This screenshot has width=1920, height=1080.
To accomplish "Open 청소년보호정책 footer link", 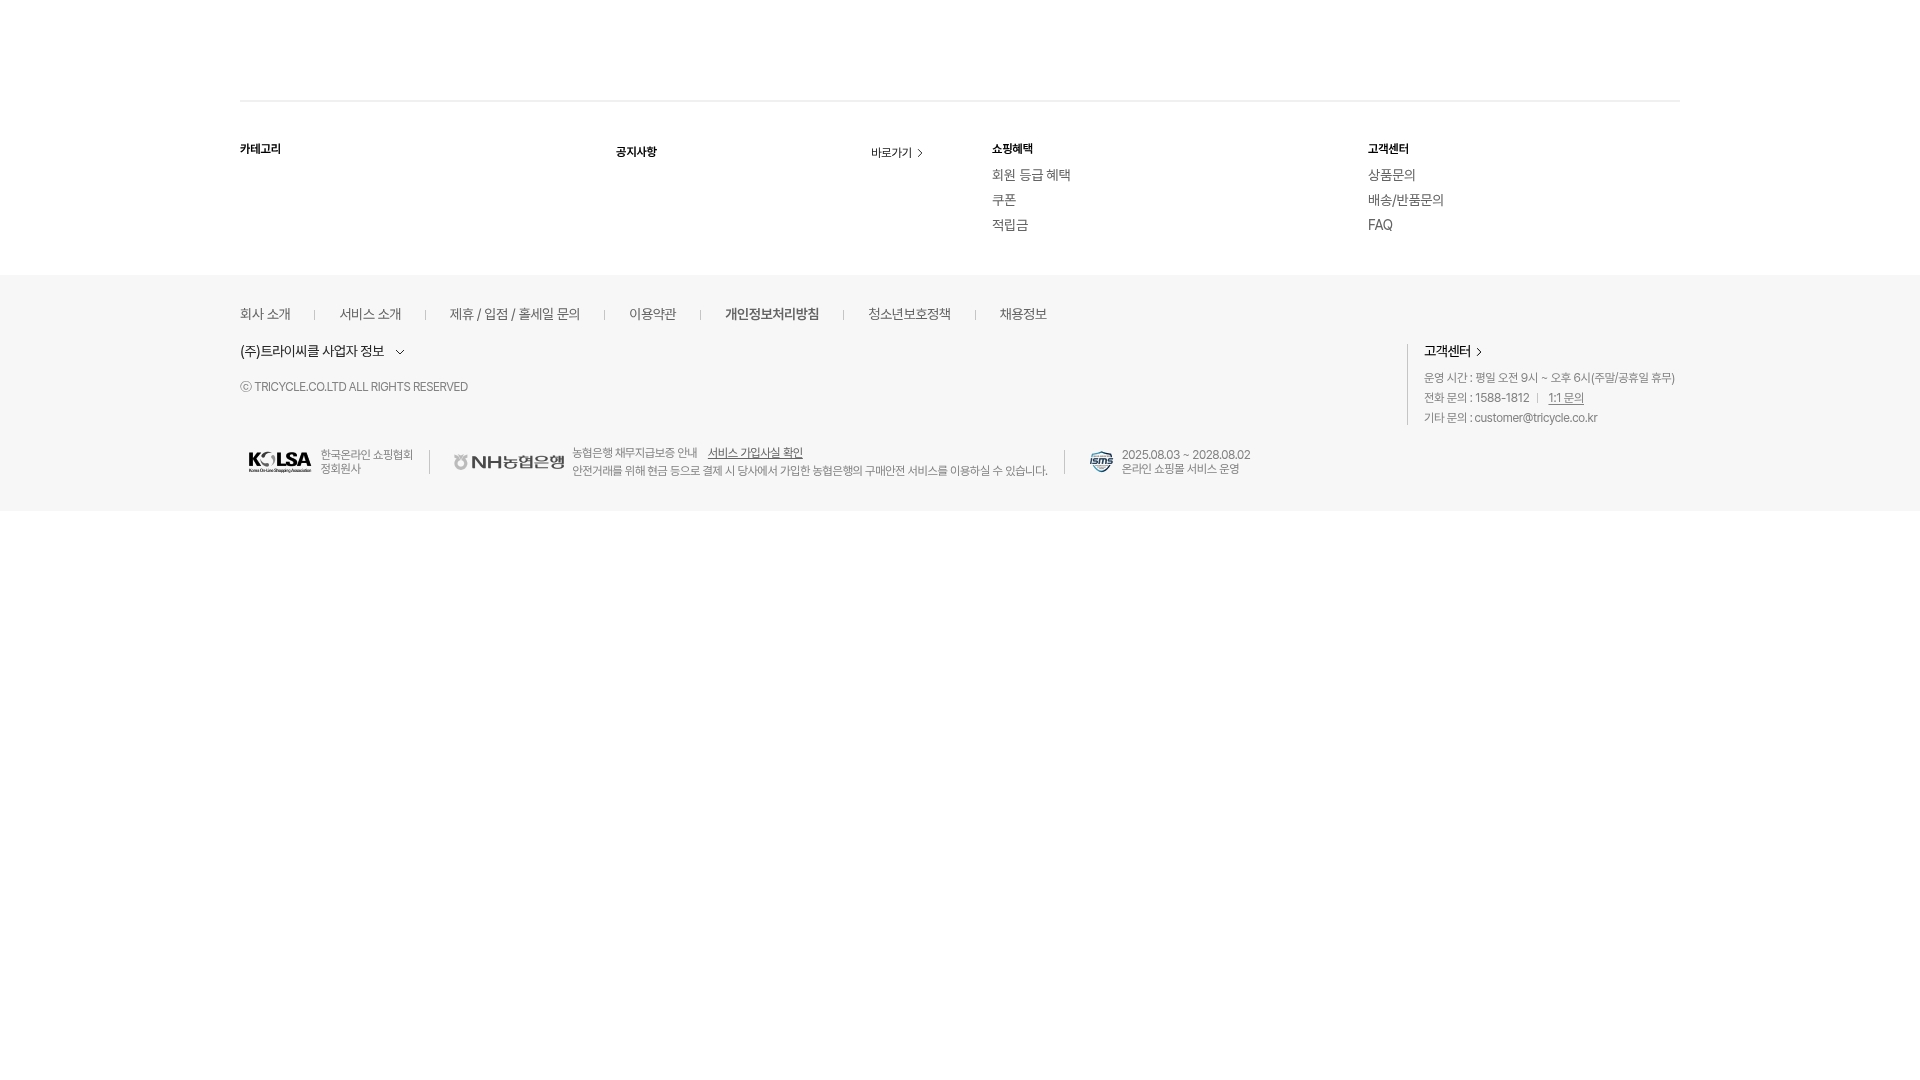I will pyautogui.click(x=909, y=315).
